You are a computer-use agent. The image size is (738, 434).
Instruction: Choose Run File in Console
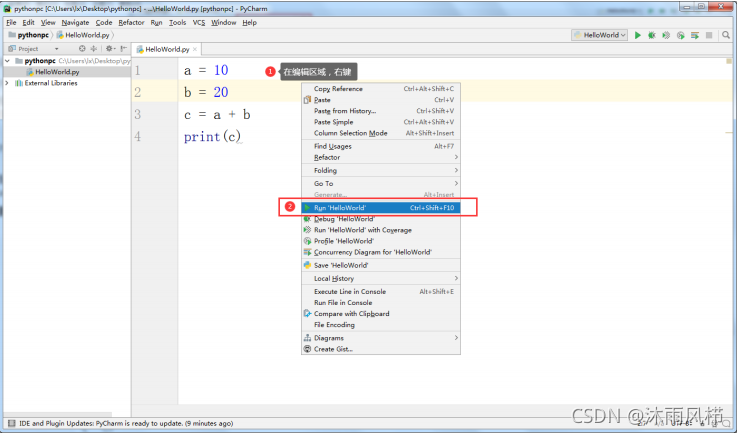click(381, 303)
